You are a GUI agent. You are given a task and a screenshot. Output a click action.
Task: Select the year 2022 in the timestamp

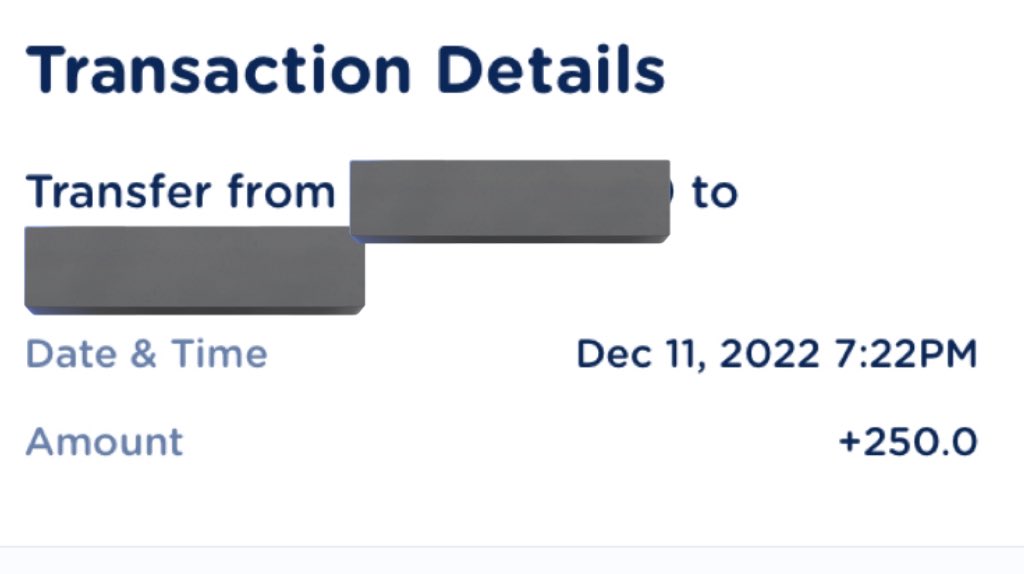tap(769, 354)
